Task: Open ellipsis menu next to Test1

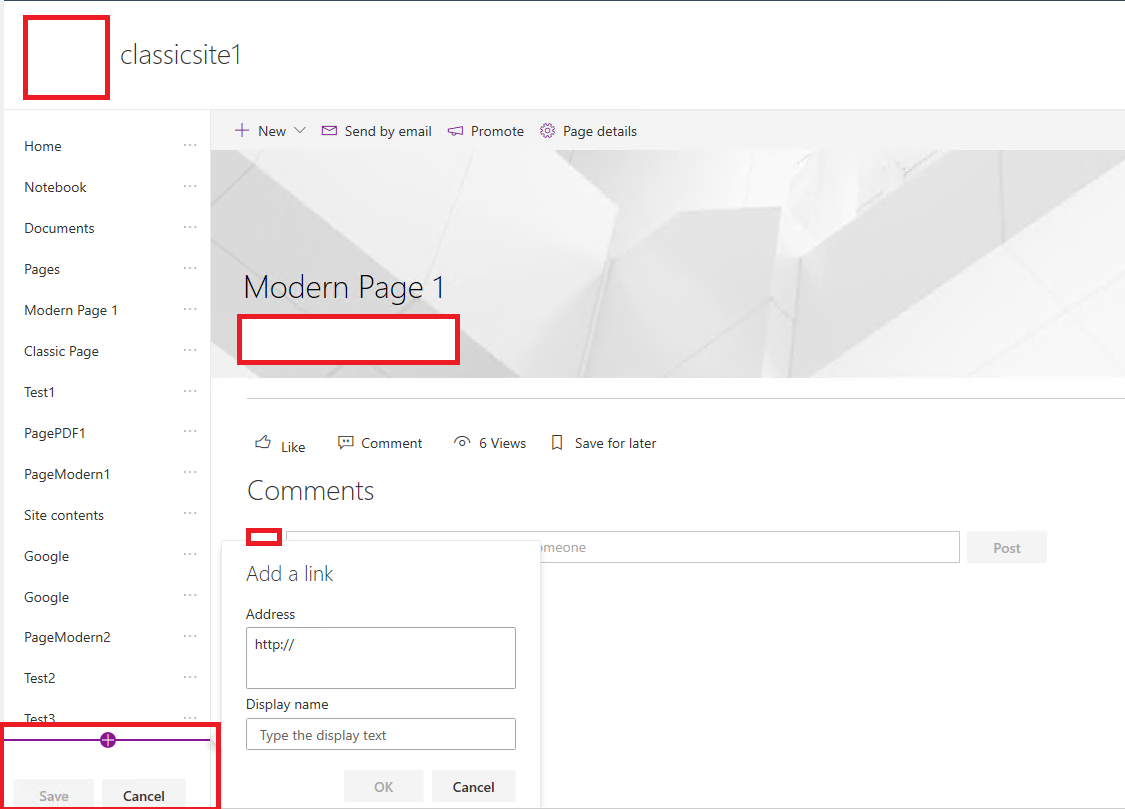Action: pos(189,391)
